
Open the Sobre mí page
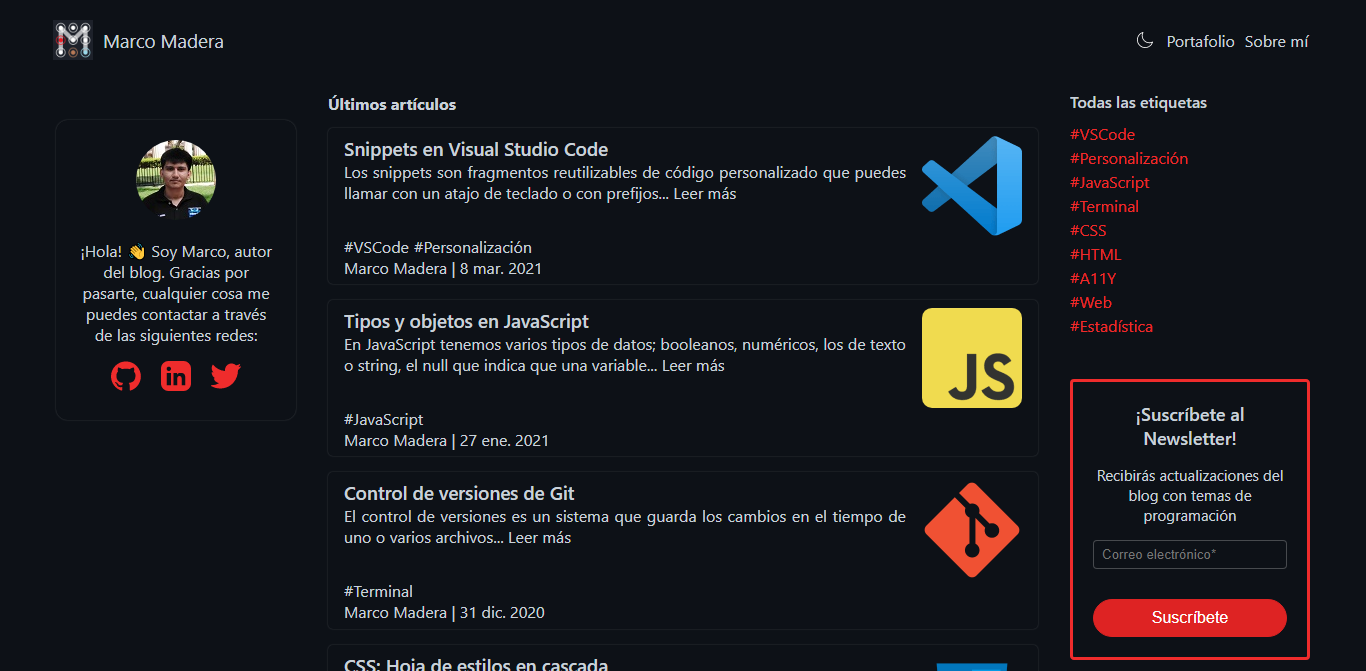1277,41
